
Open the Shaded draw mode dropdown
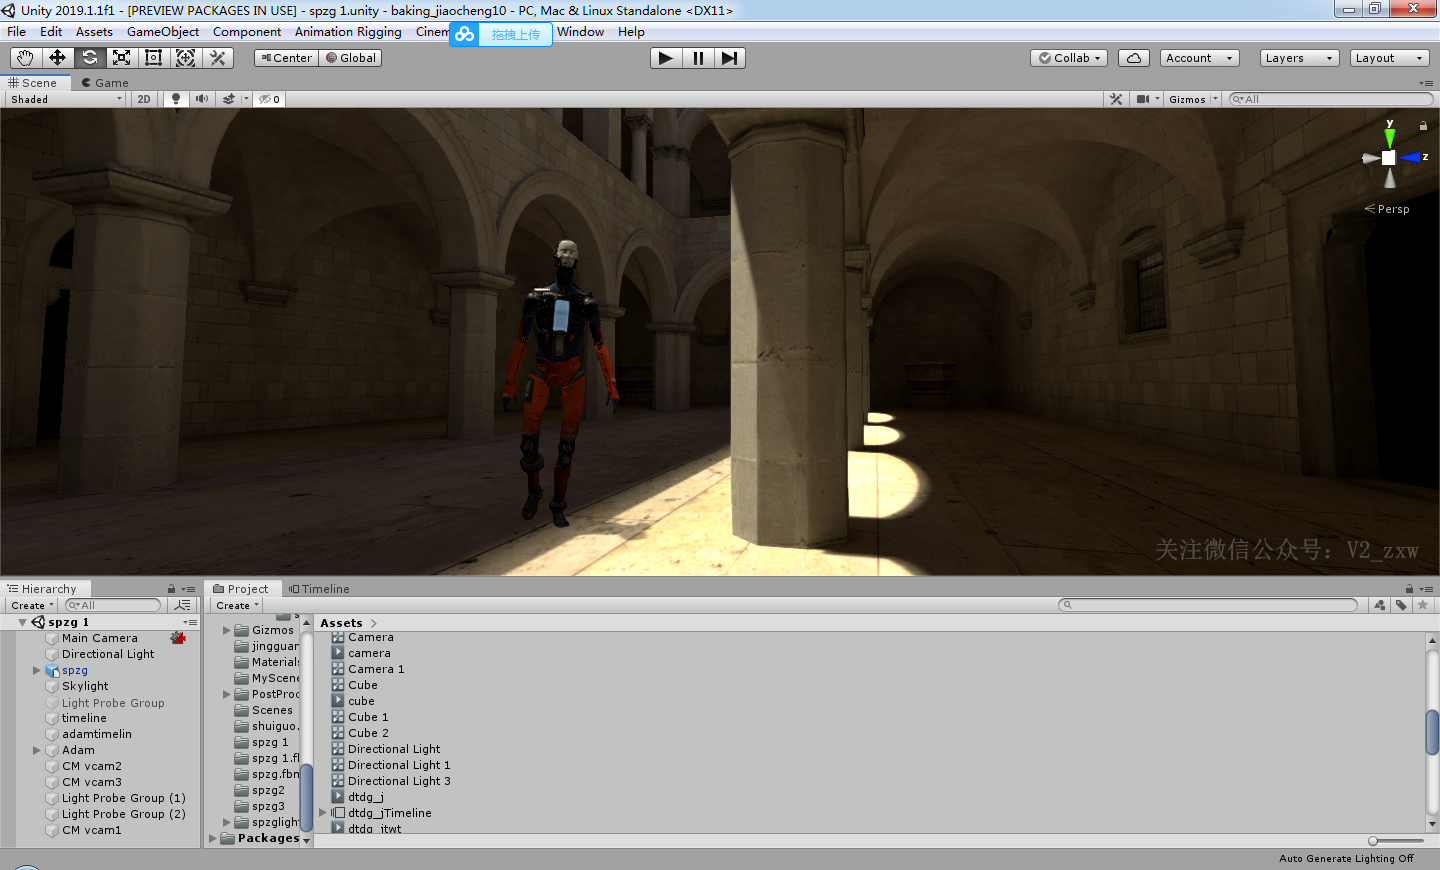coord(66,99)
